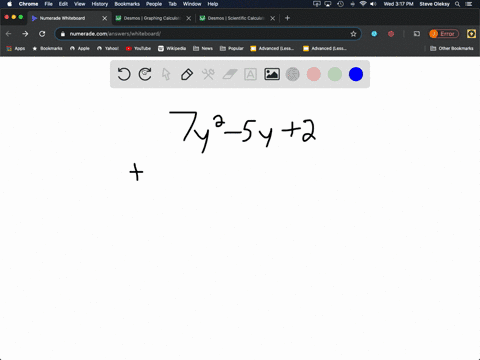Switch to Desmos Graphing Calculator tab
Image resolution: width=480 pixels, height=360 pixels.
(152, 18)
